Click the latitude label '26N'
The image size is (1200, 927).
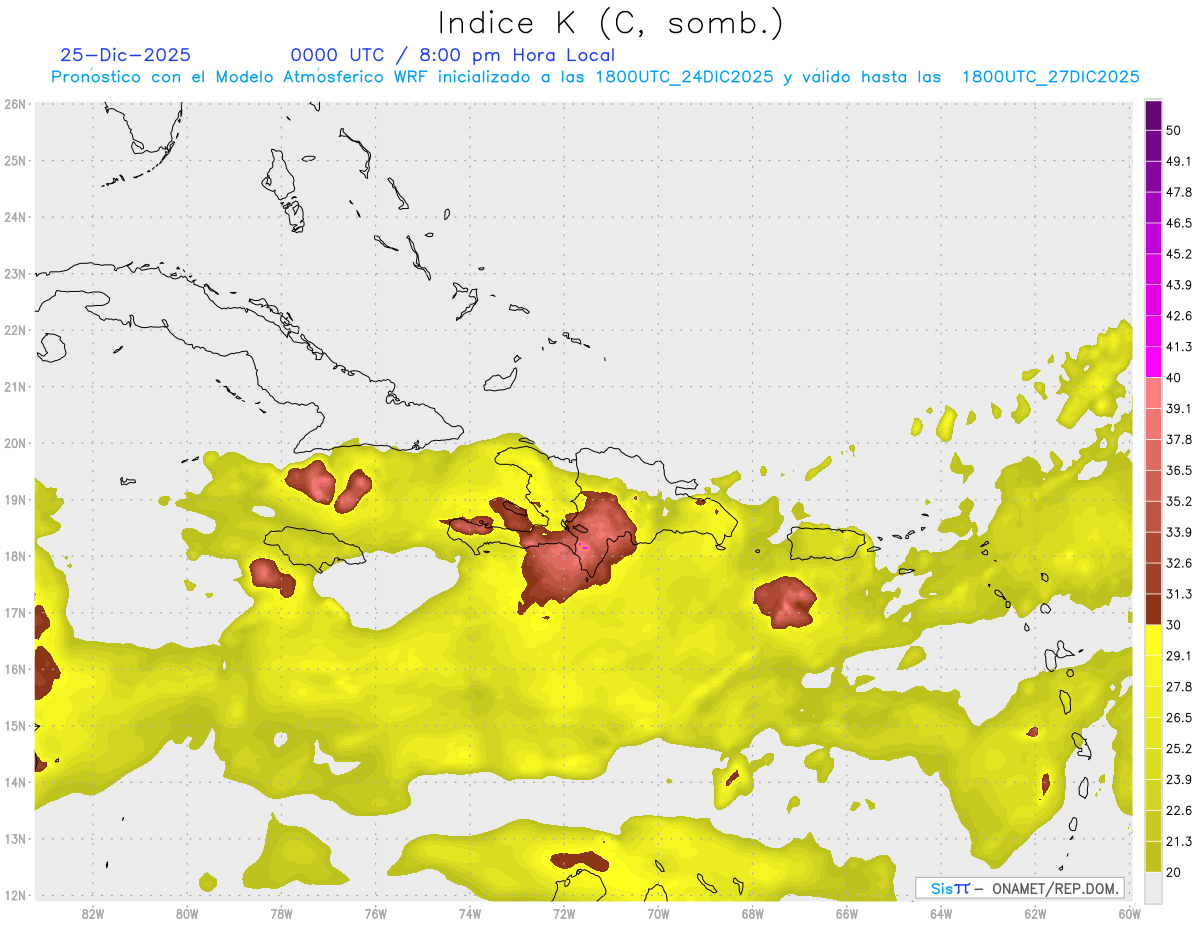[x=14, y=104]
